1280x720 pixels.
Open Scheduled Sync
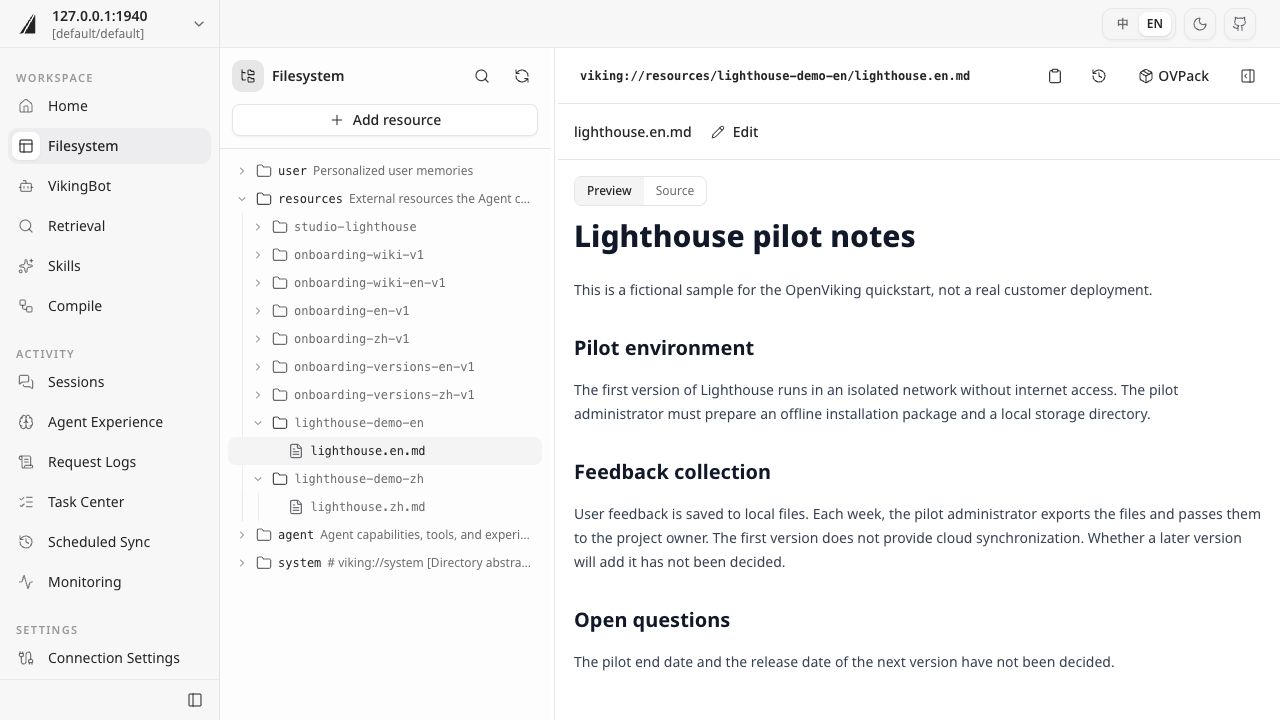tap(110, 542)
